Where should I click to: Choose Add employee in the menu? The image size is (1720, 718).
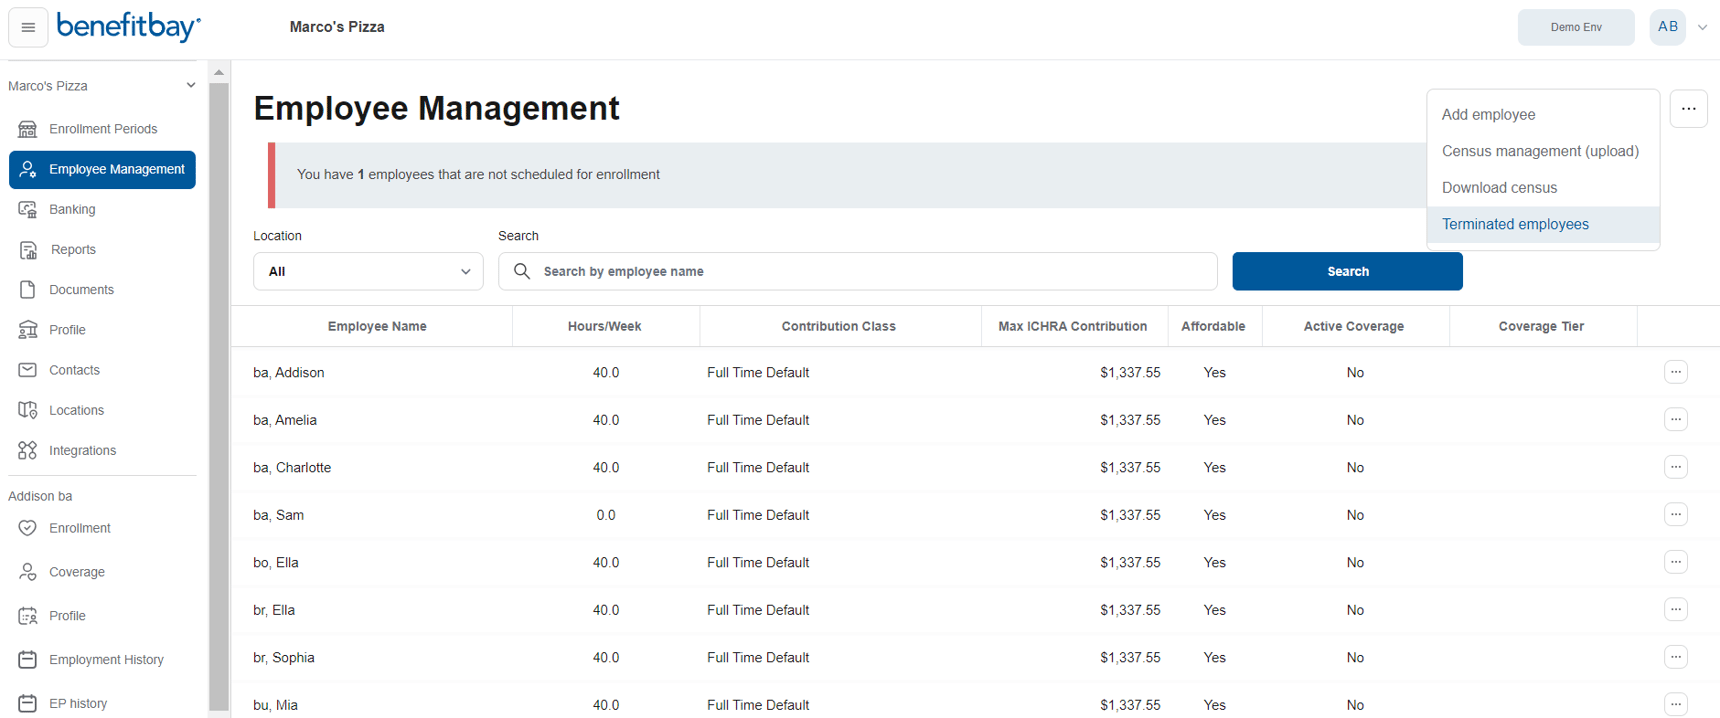pos(1488,115)
